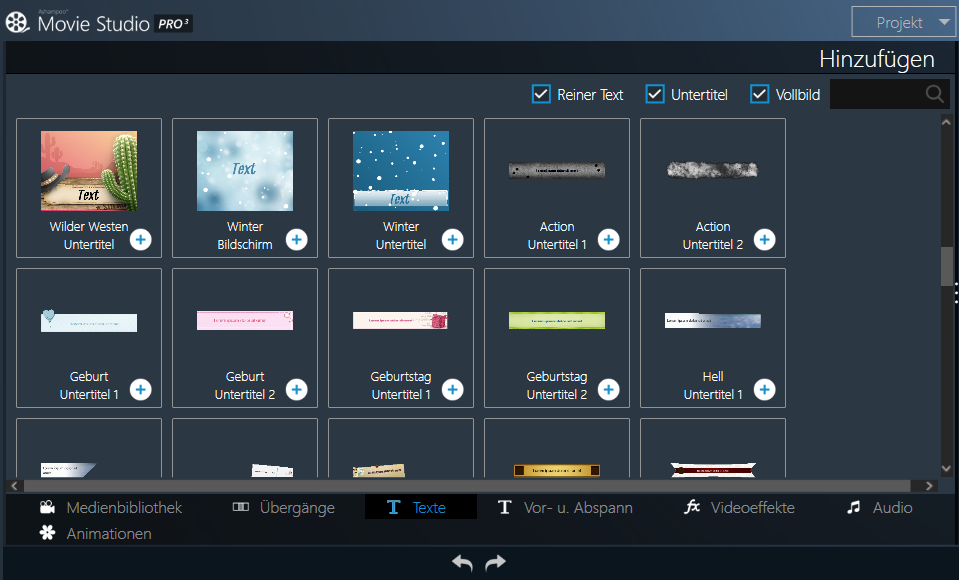Toggle the Vollbild filter checkbox
Viewport: 959px width, 580px height.
click(760, 94)
